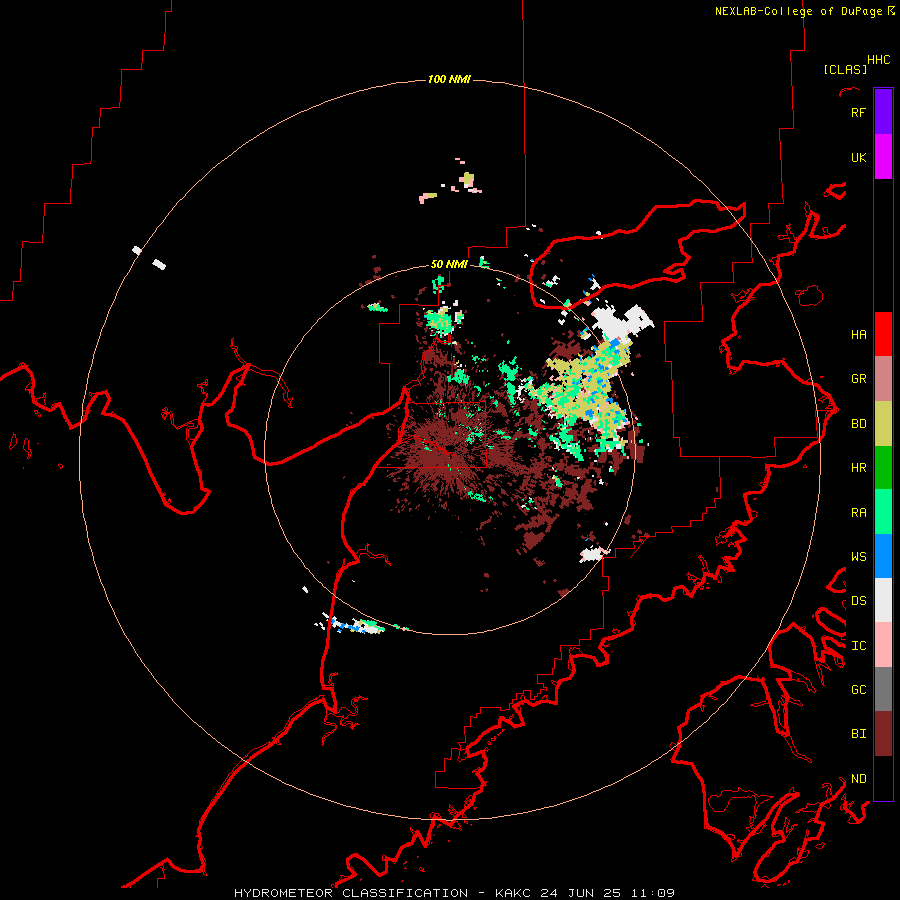Image resolution: width=900 pixels, height=900 pixels.
Task: Click the 'BI' legend label
Action: [x=858, y=734]
